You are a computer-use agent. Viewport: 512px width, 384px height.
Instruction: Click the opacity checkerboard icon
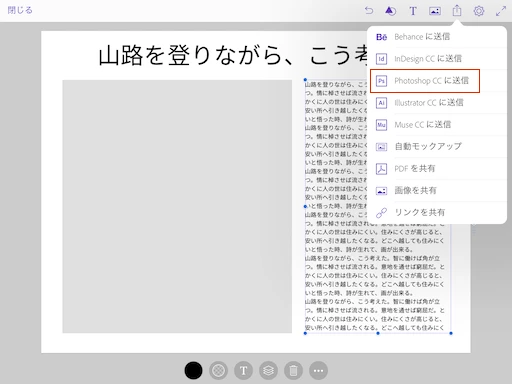(x=218, y=370)
